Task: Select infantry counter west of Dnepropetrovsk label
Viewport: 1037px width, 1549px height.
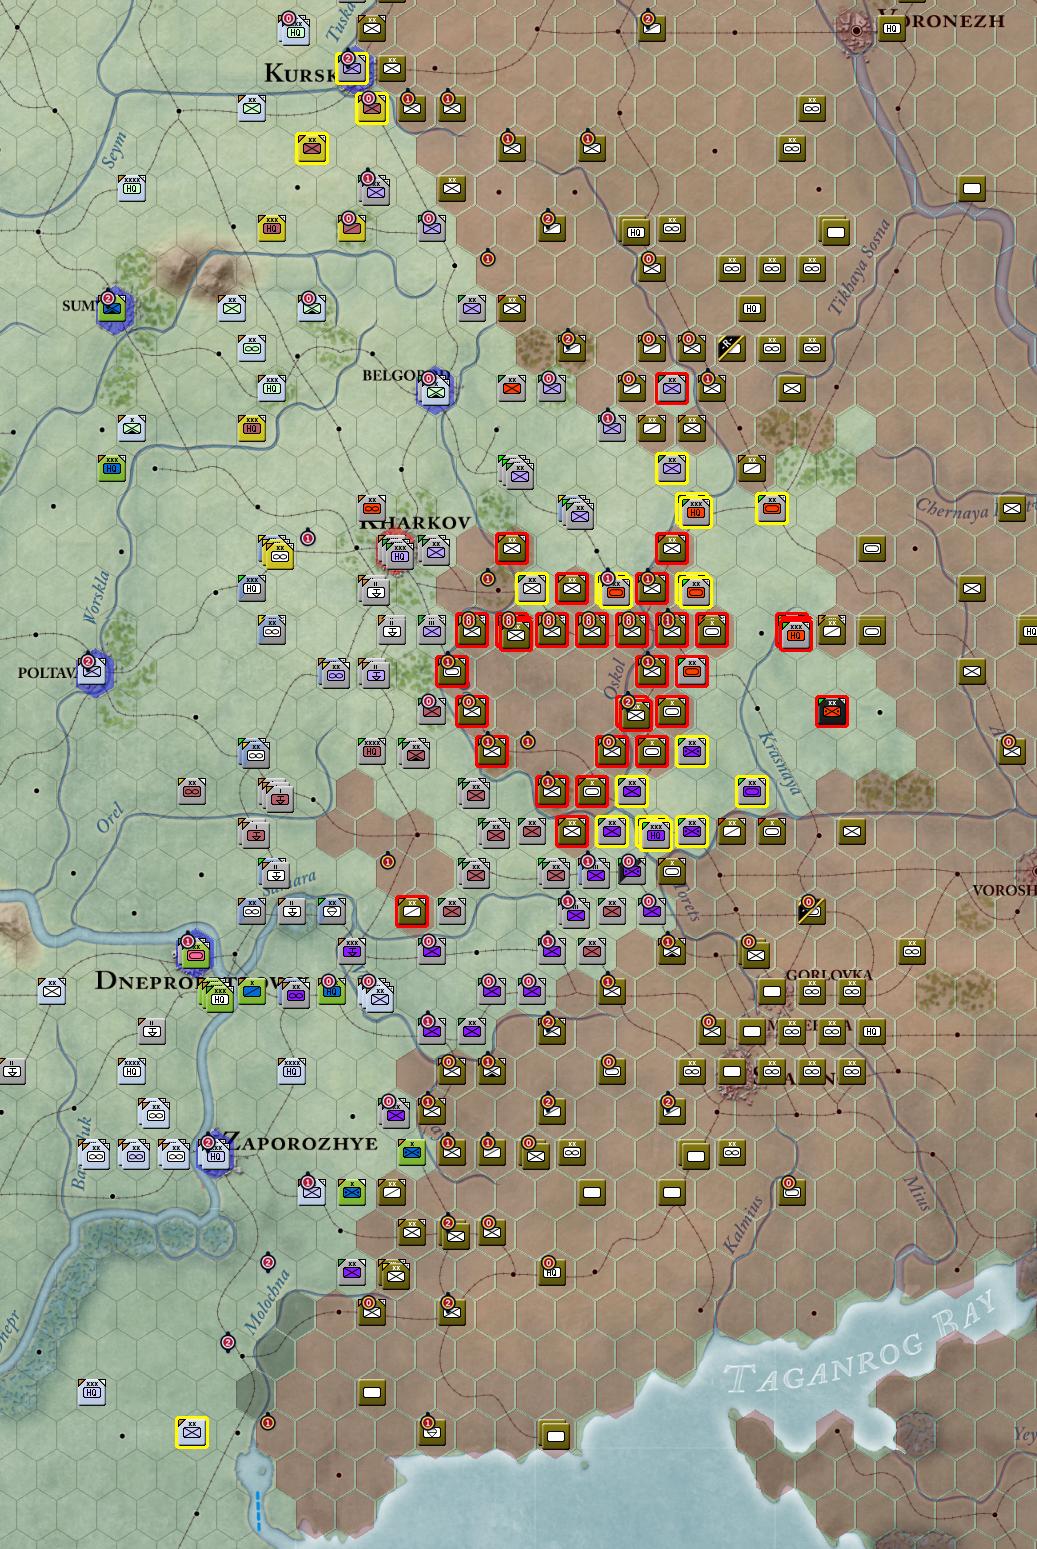Action: [52, 990]
